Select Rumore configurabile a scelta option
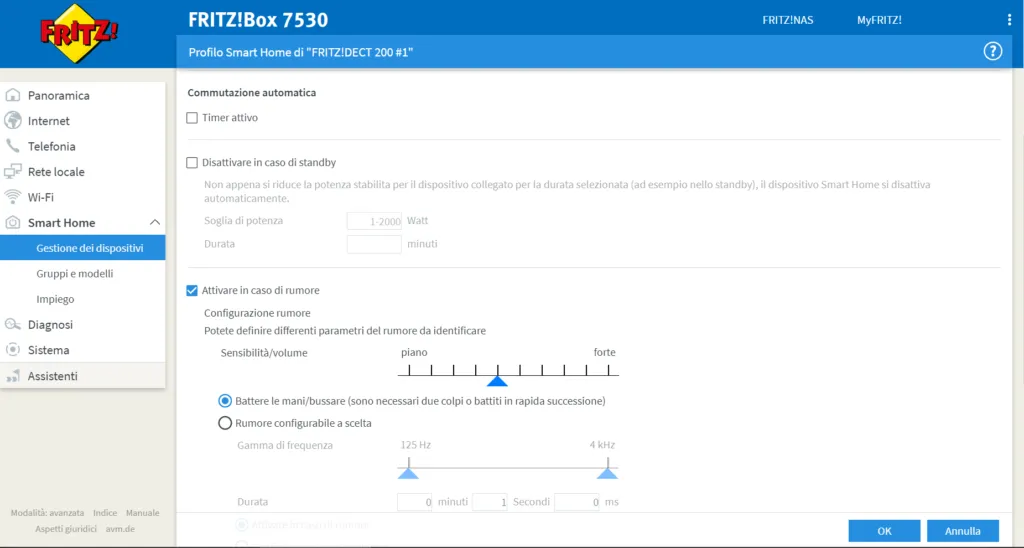Screen dimensions: 1024x548 pyautogui.click(x=225, y=423)
